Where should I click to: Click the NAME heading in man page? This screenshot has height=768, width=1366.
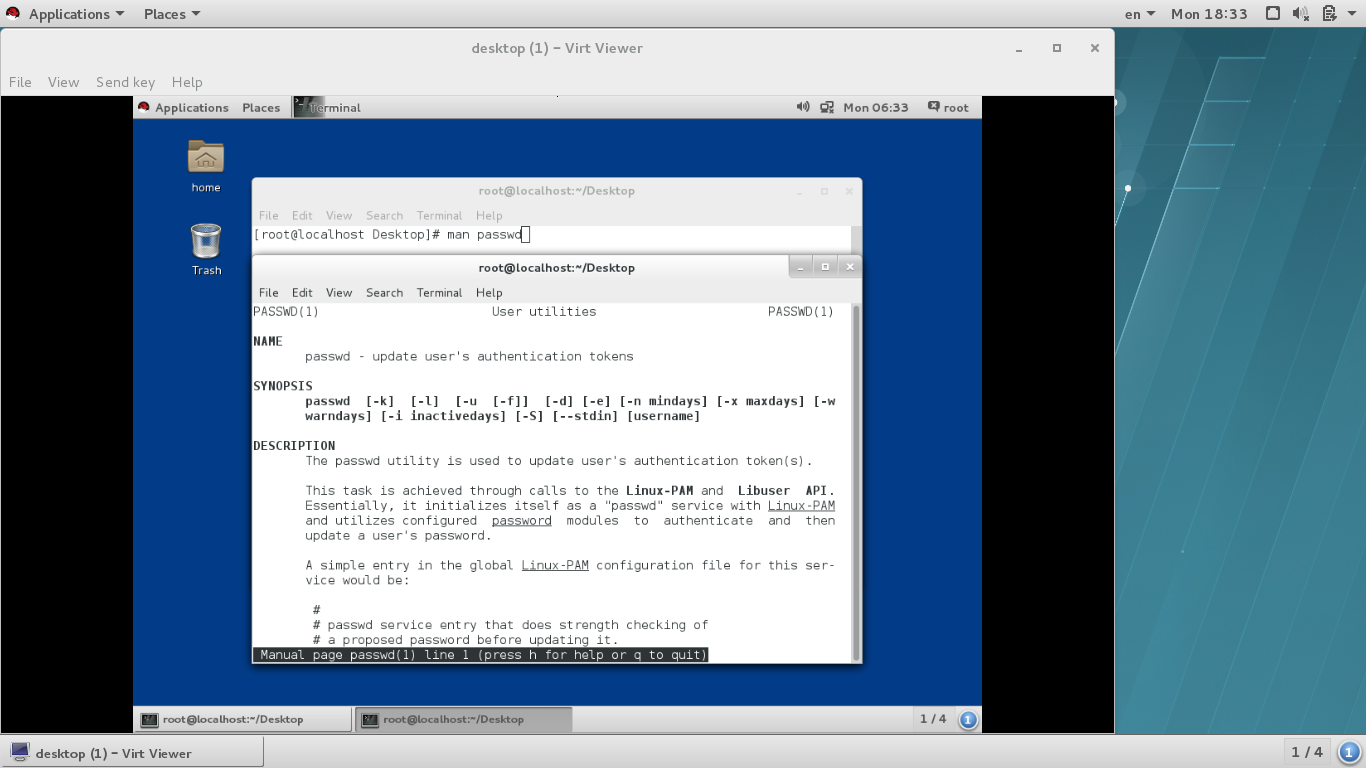(x=268, y=341)
